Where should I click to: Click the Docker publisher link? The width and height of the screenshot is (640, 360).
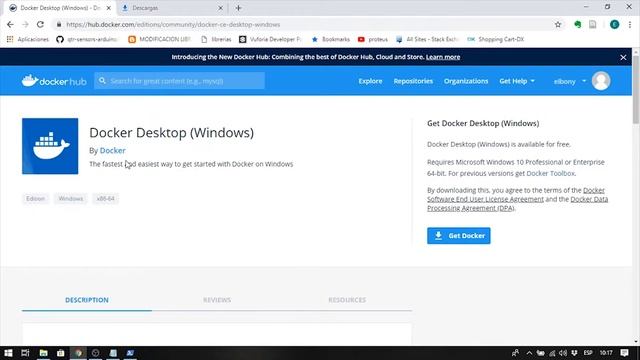pos(112,151)
